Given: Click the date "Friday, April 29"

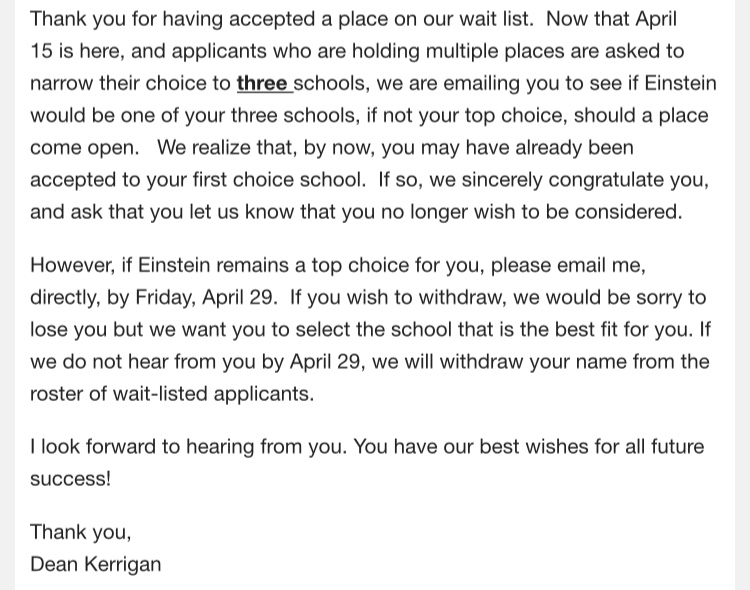Looking at the screenshot, I should pyautogui.click(x=204, y=298).
